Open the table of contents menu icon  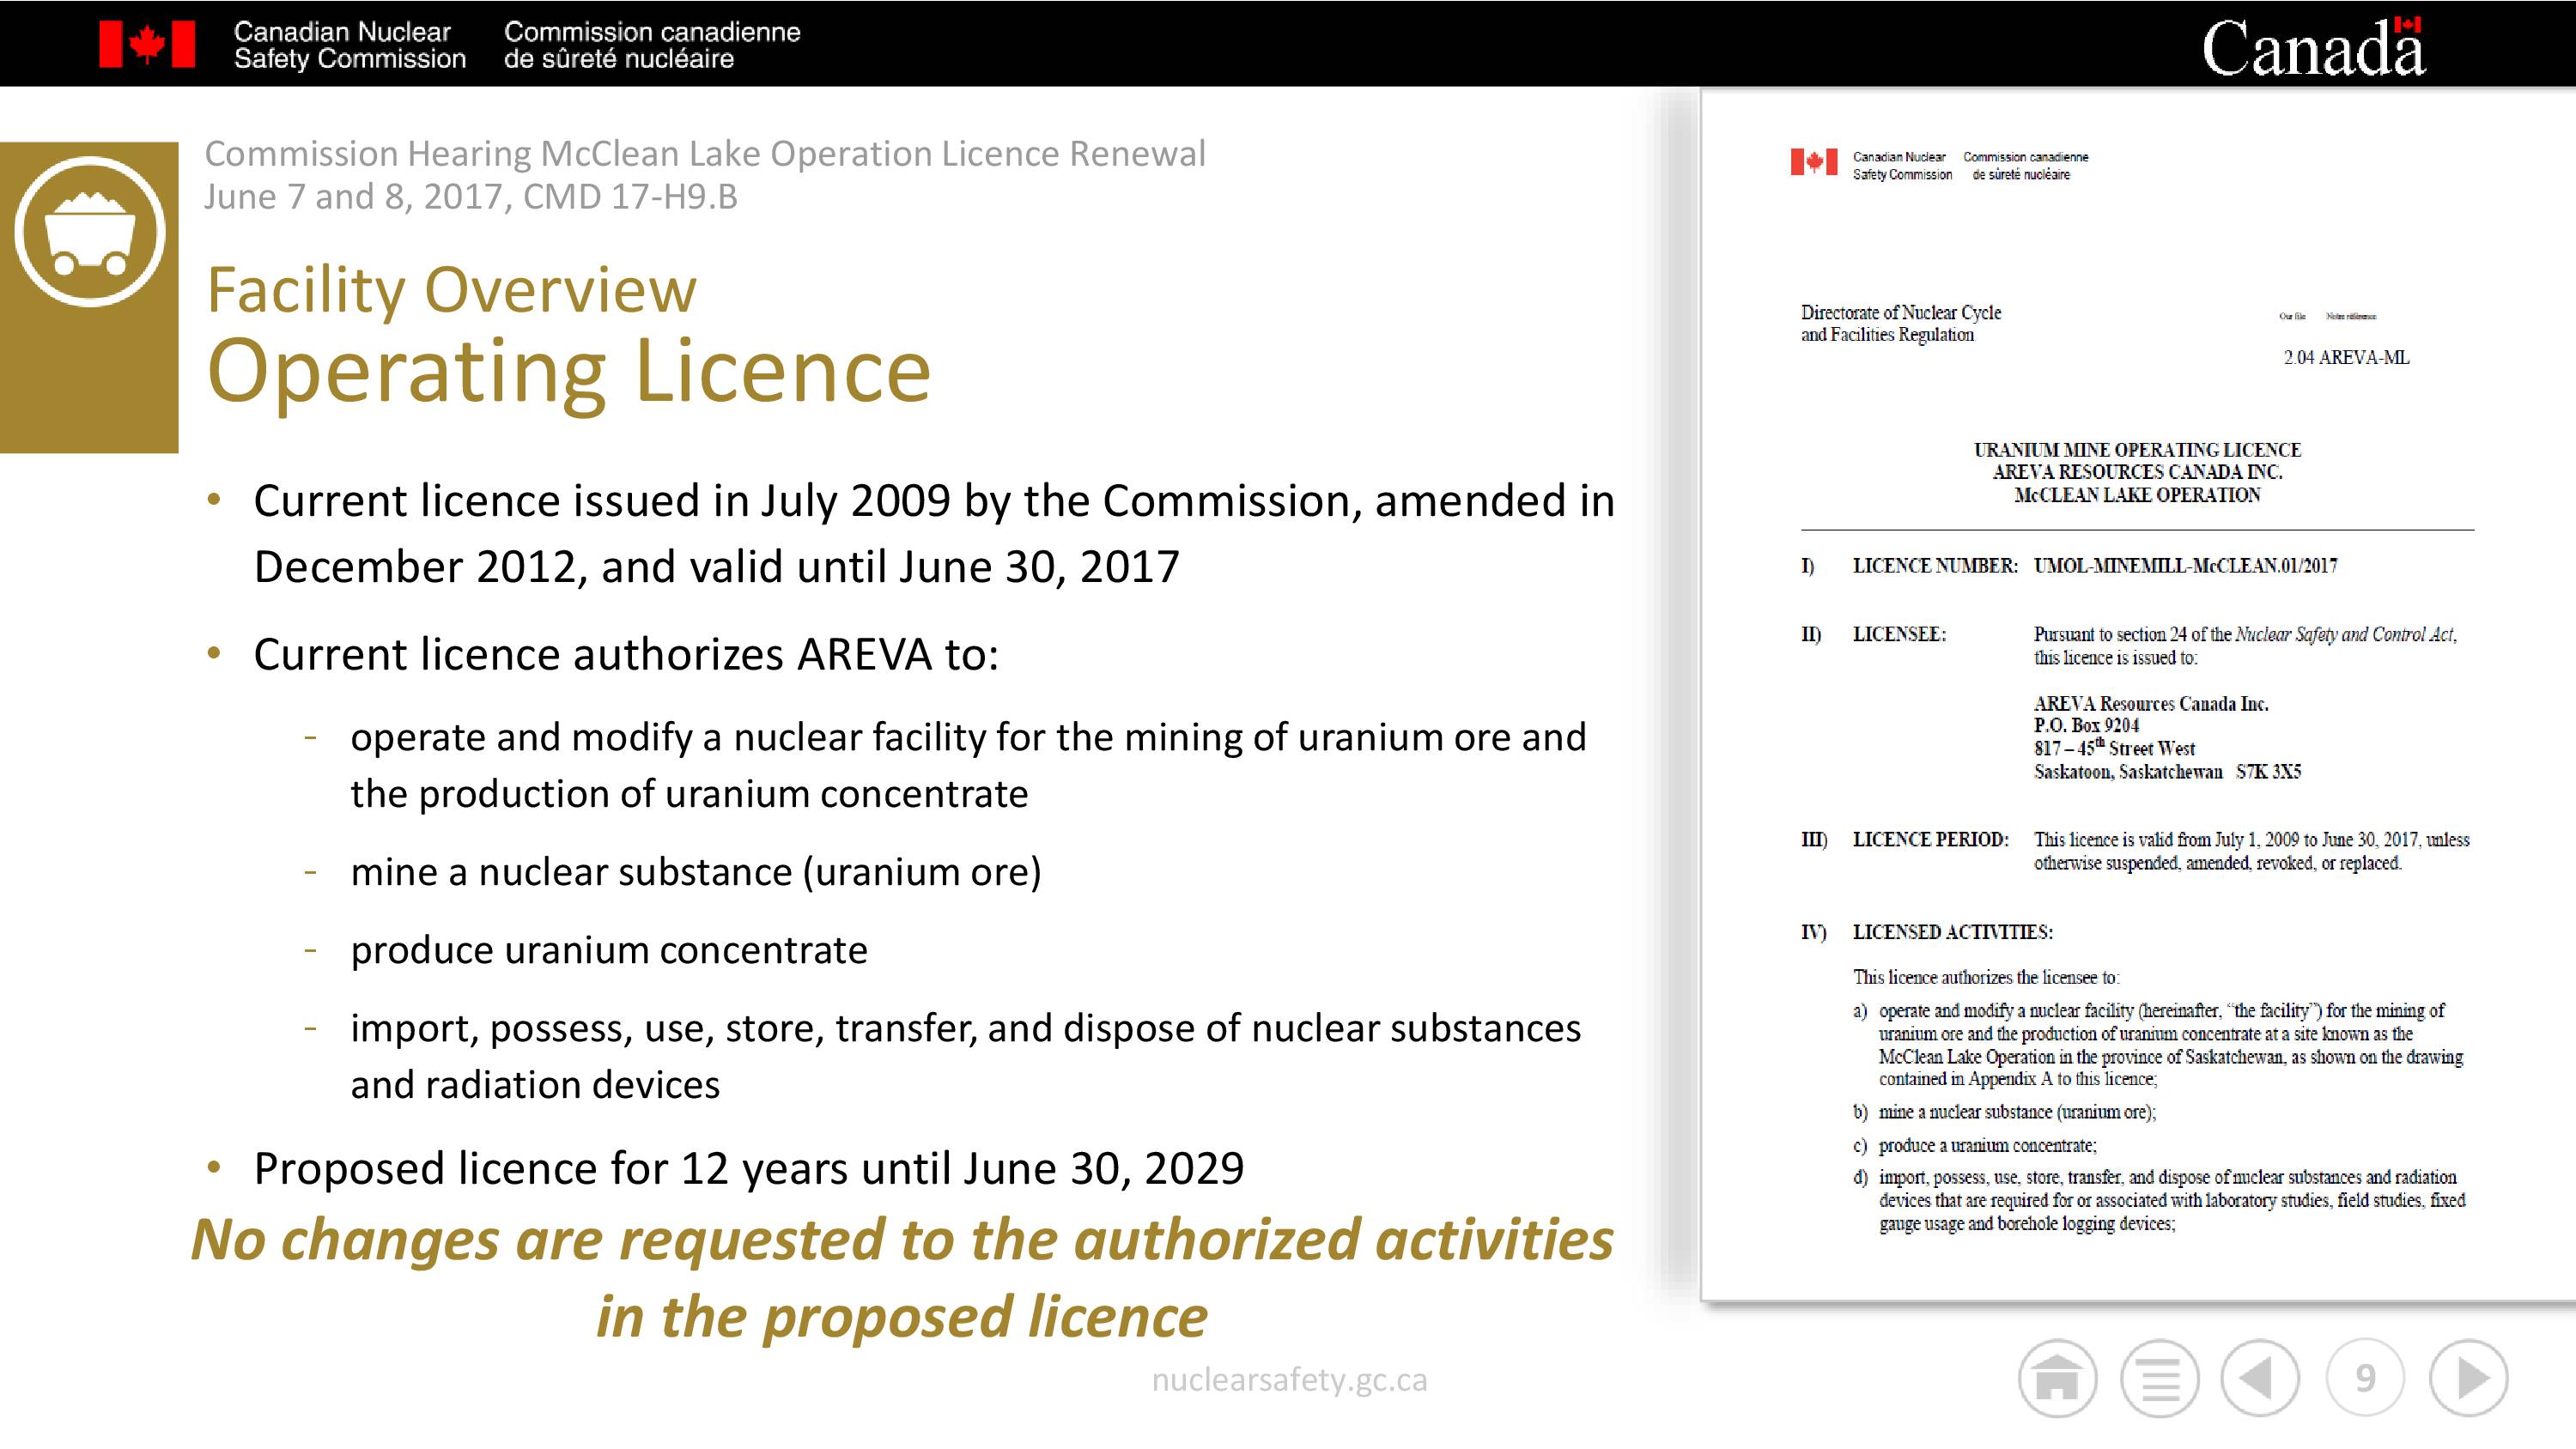tap(2160, 1379)
